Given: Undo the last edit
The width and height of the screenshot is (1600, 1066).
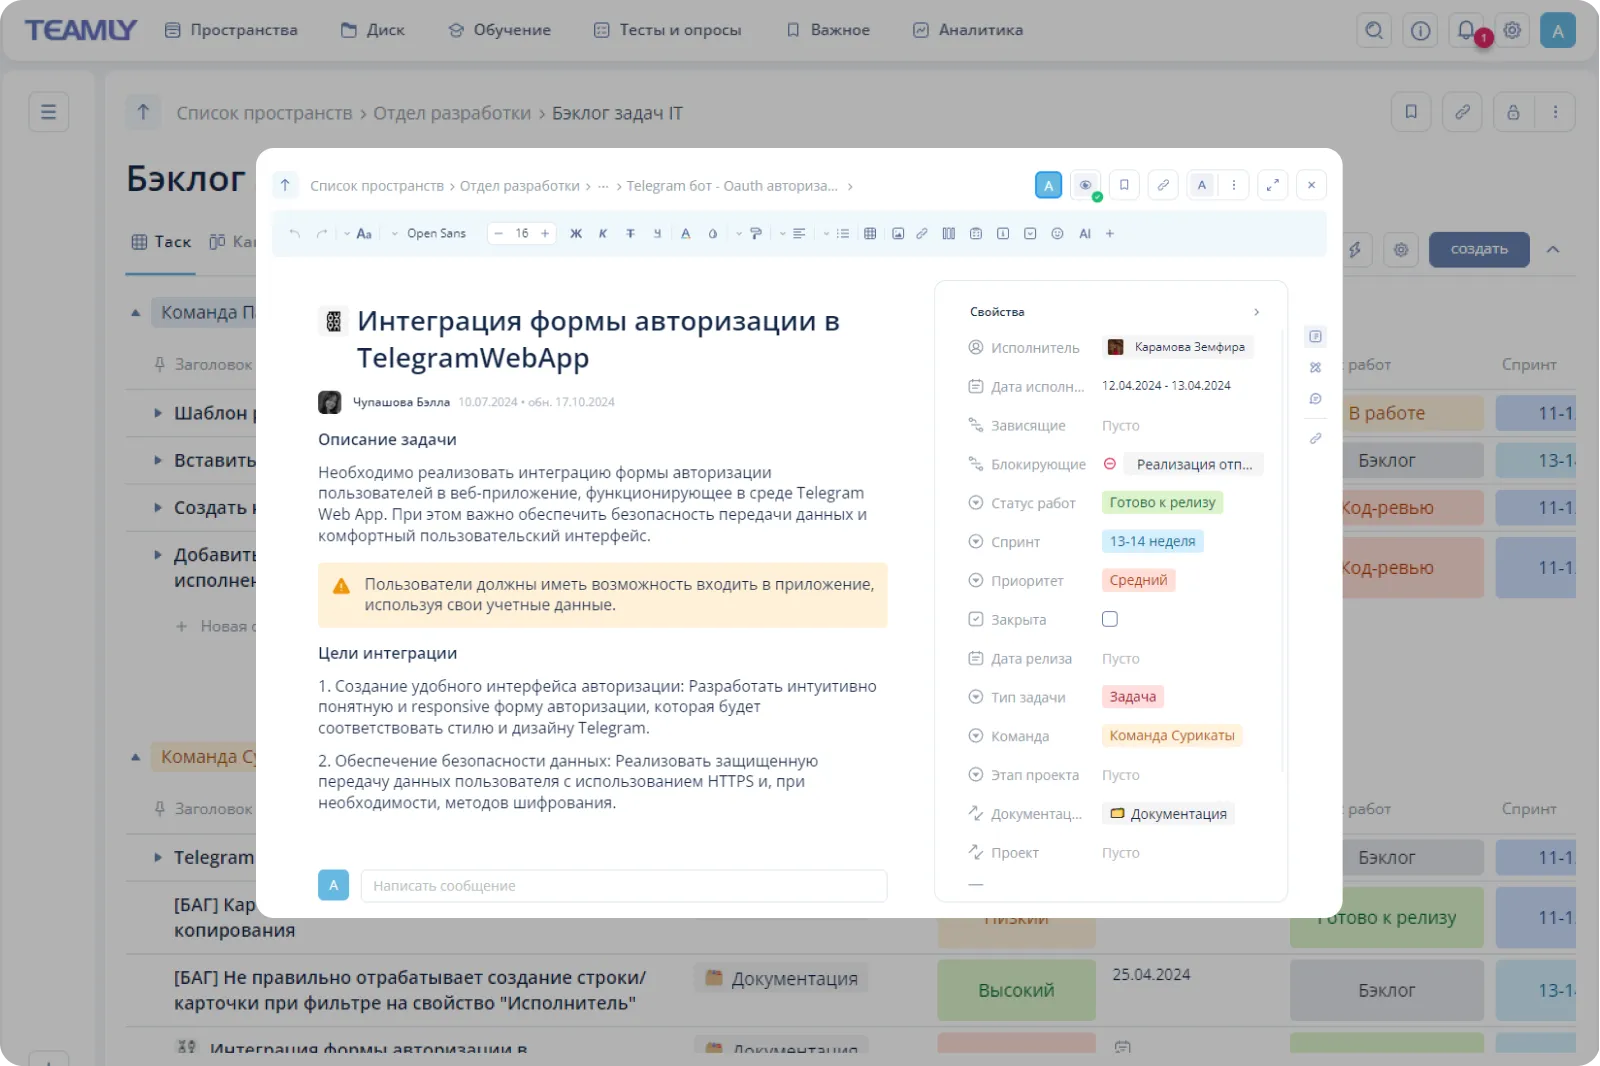Looking at the screenshot, I should point(294,234).
